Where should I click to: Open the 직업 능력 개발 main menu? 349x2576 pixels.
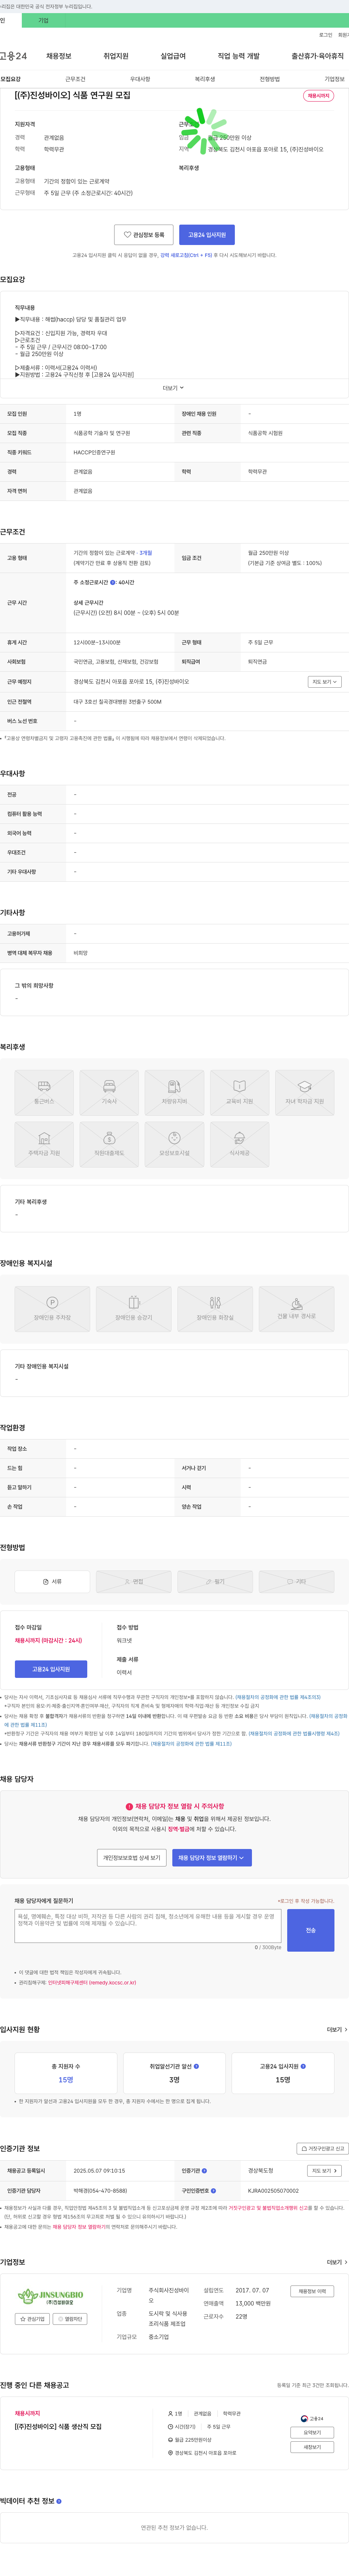coord(239,56)
